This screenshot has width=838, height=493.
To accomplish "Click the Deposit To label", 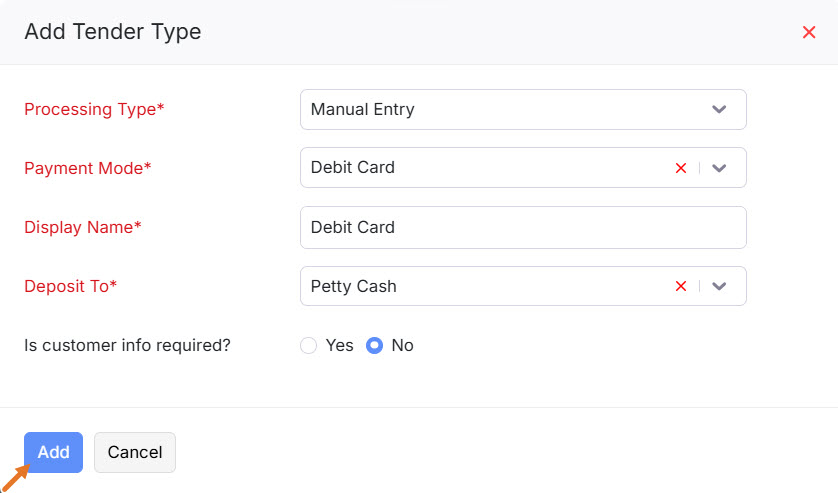I will click(71, 286).
